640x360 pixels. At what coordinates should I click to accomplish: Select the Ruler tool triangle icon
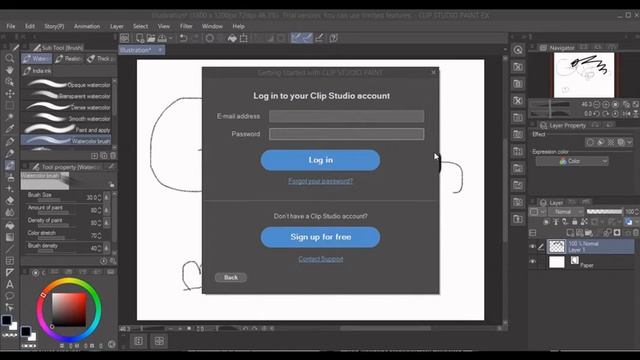coord(10,272)
